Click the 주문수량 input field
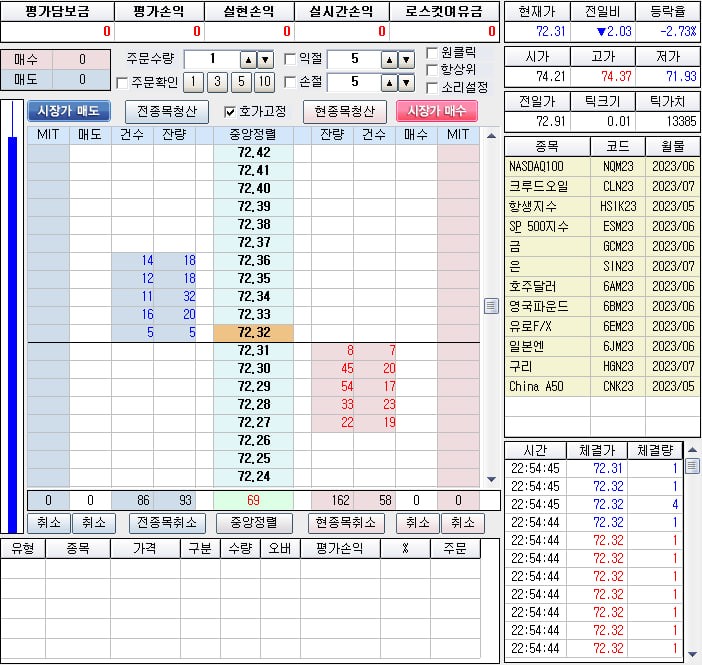 click(x=212, y=59)
